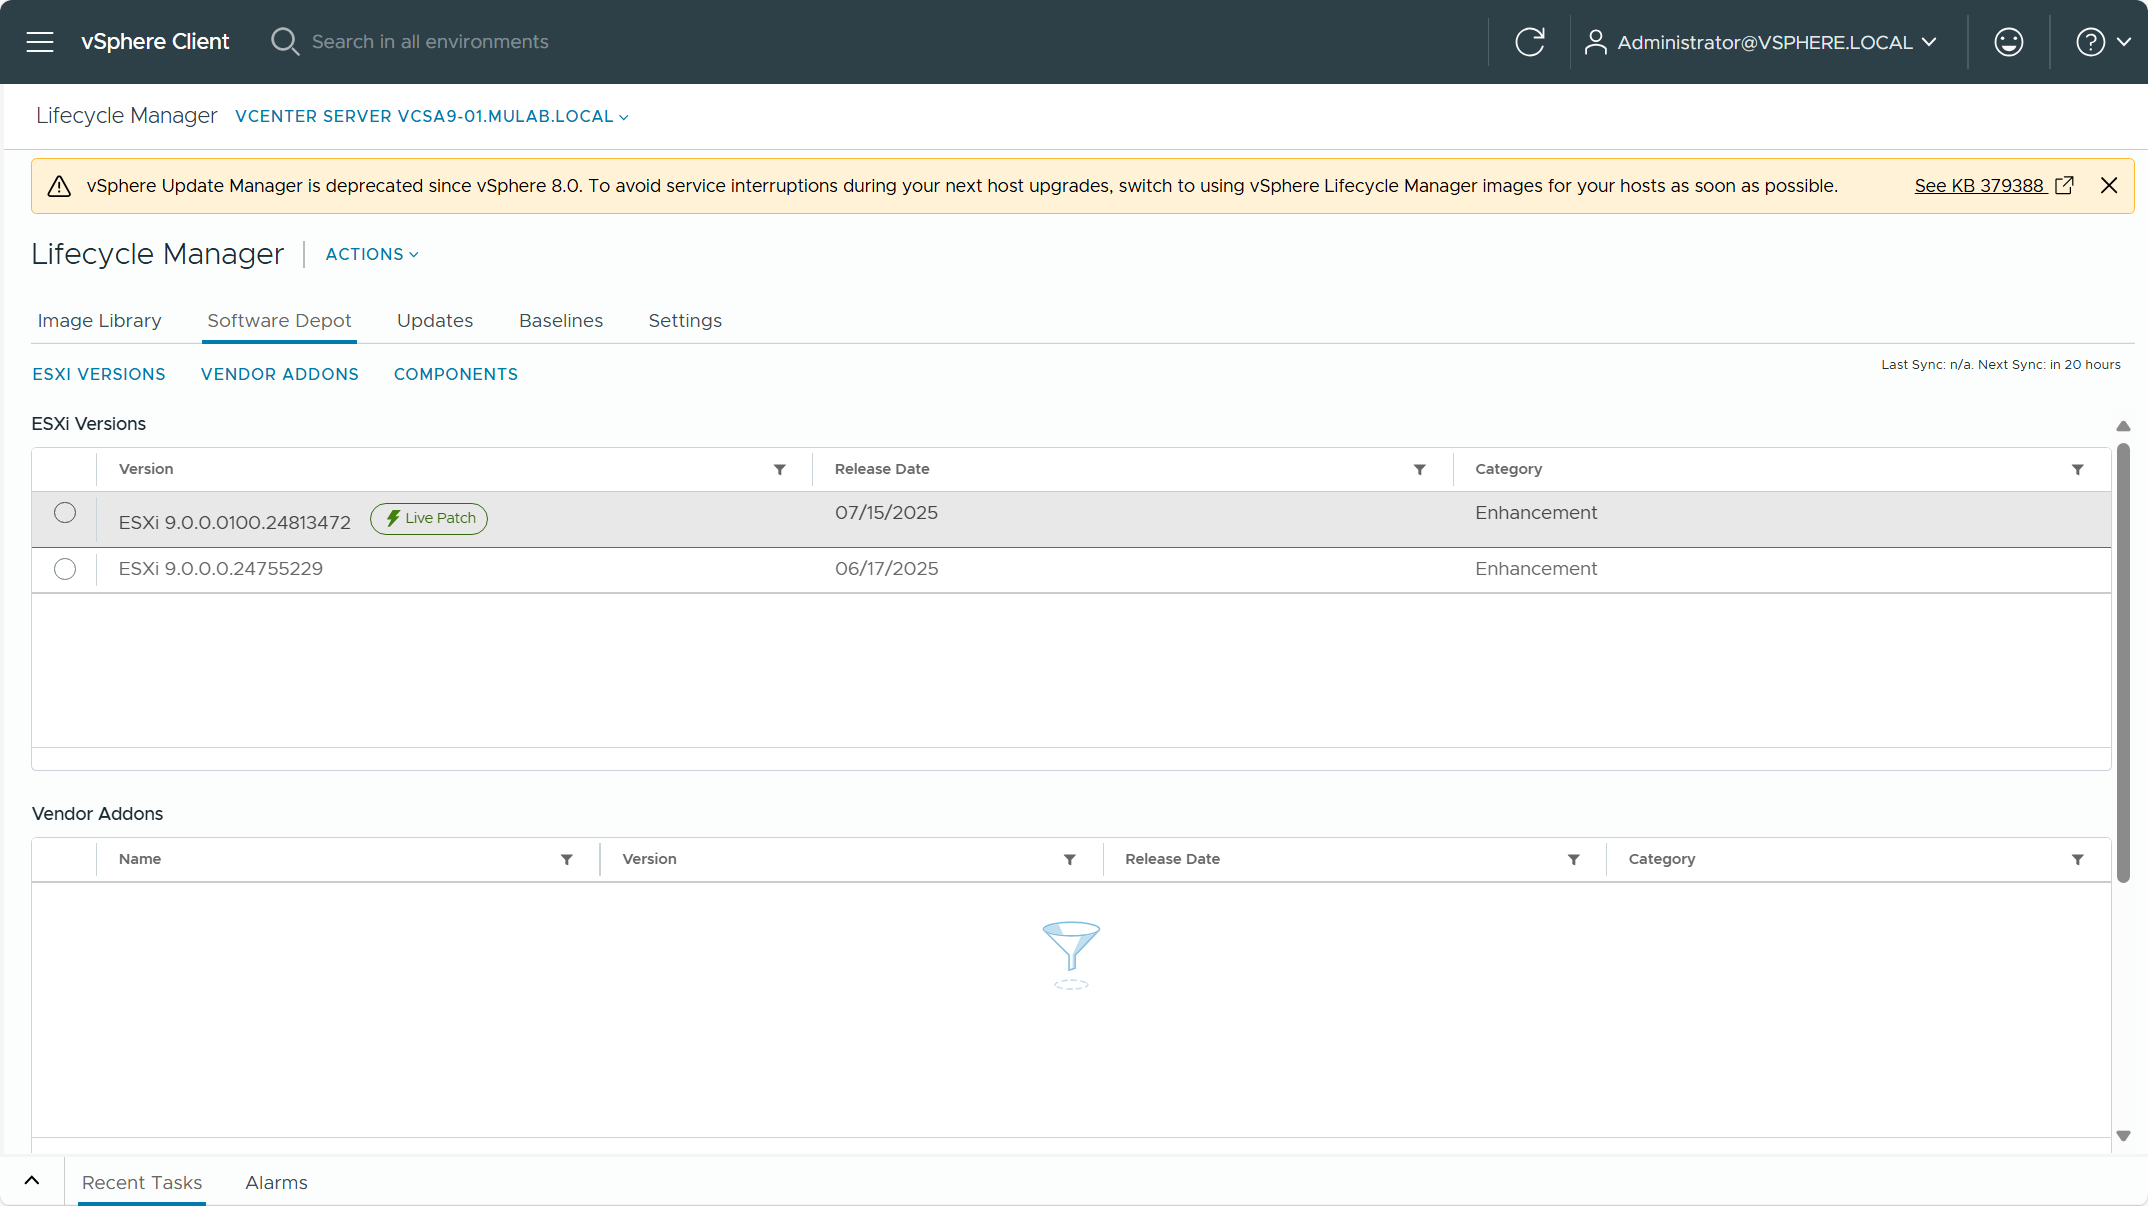
Task: Filter the Vendor Addons Name column
Action: point(567,860)
